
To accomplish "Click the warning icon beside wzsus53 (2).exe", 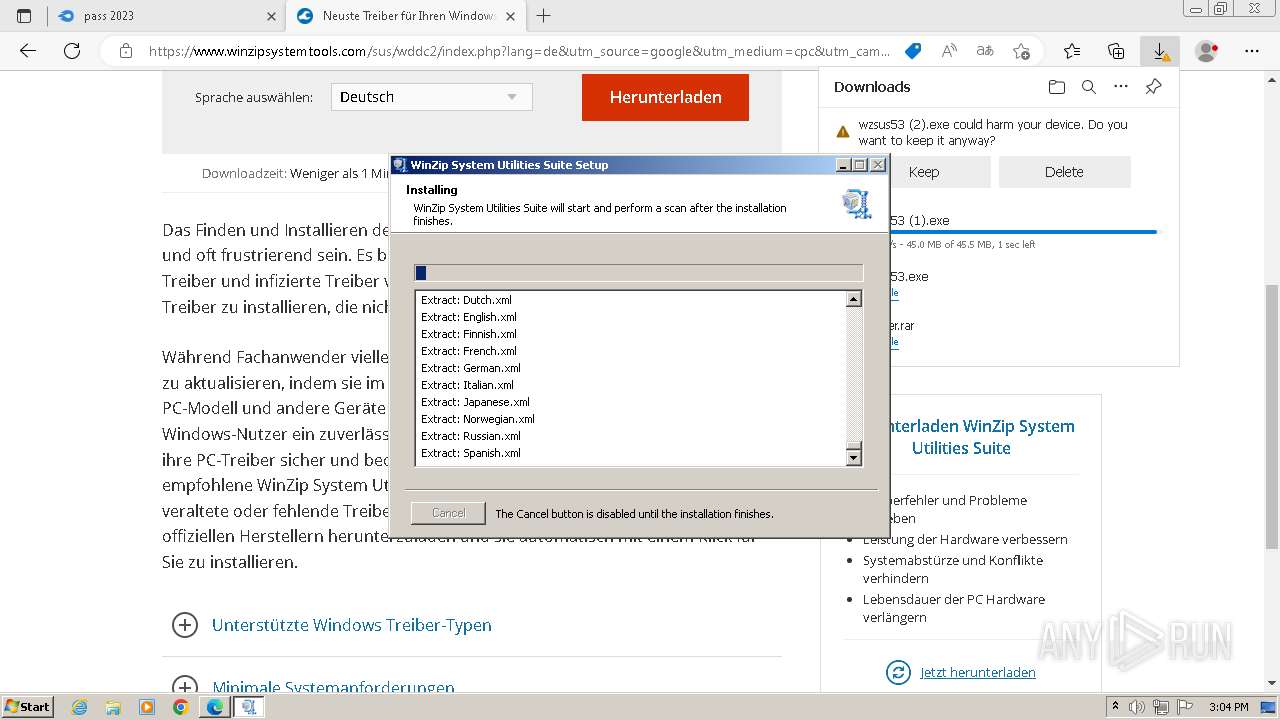I will coord(842,130).
